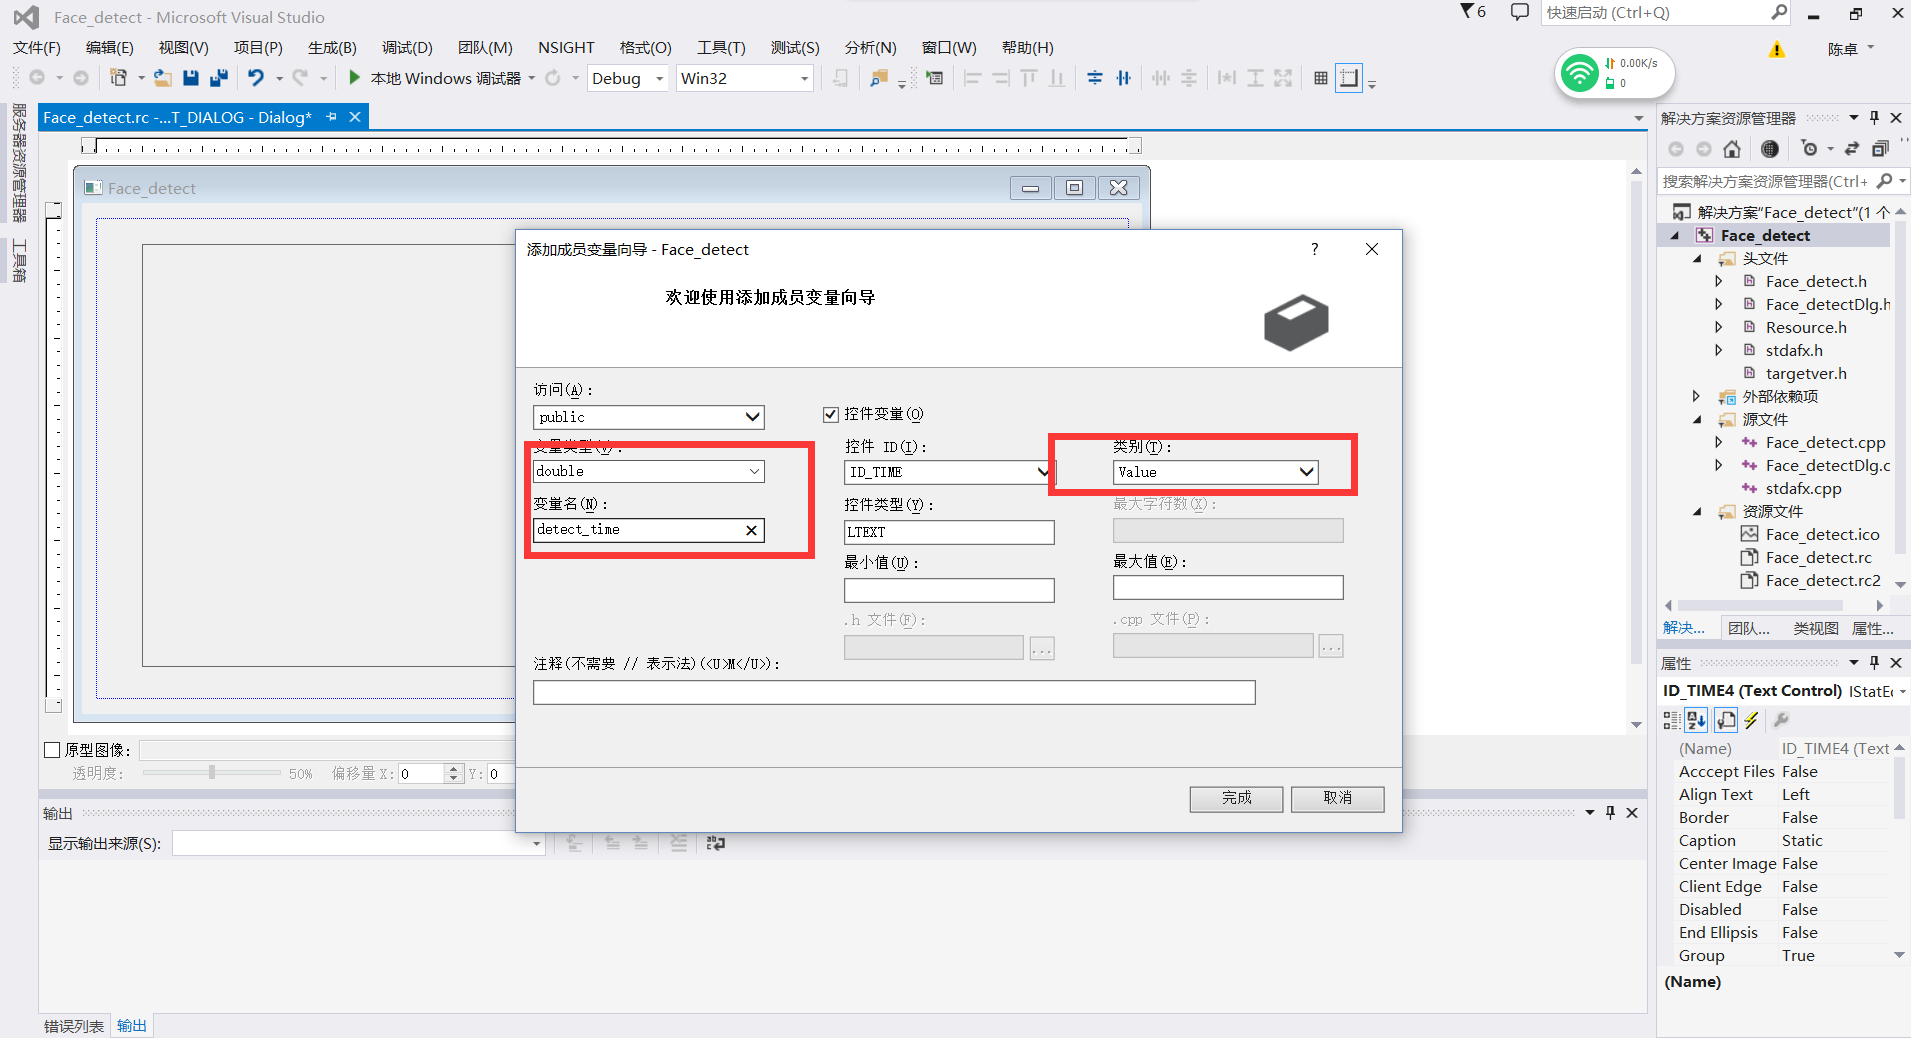Switch to the 类视图 tab
This screenshot has height=1038, width=1911.
click(1815, 628)
